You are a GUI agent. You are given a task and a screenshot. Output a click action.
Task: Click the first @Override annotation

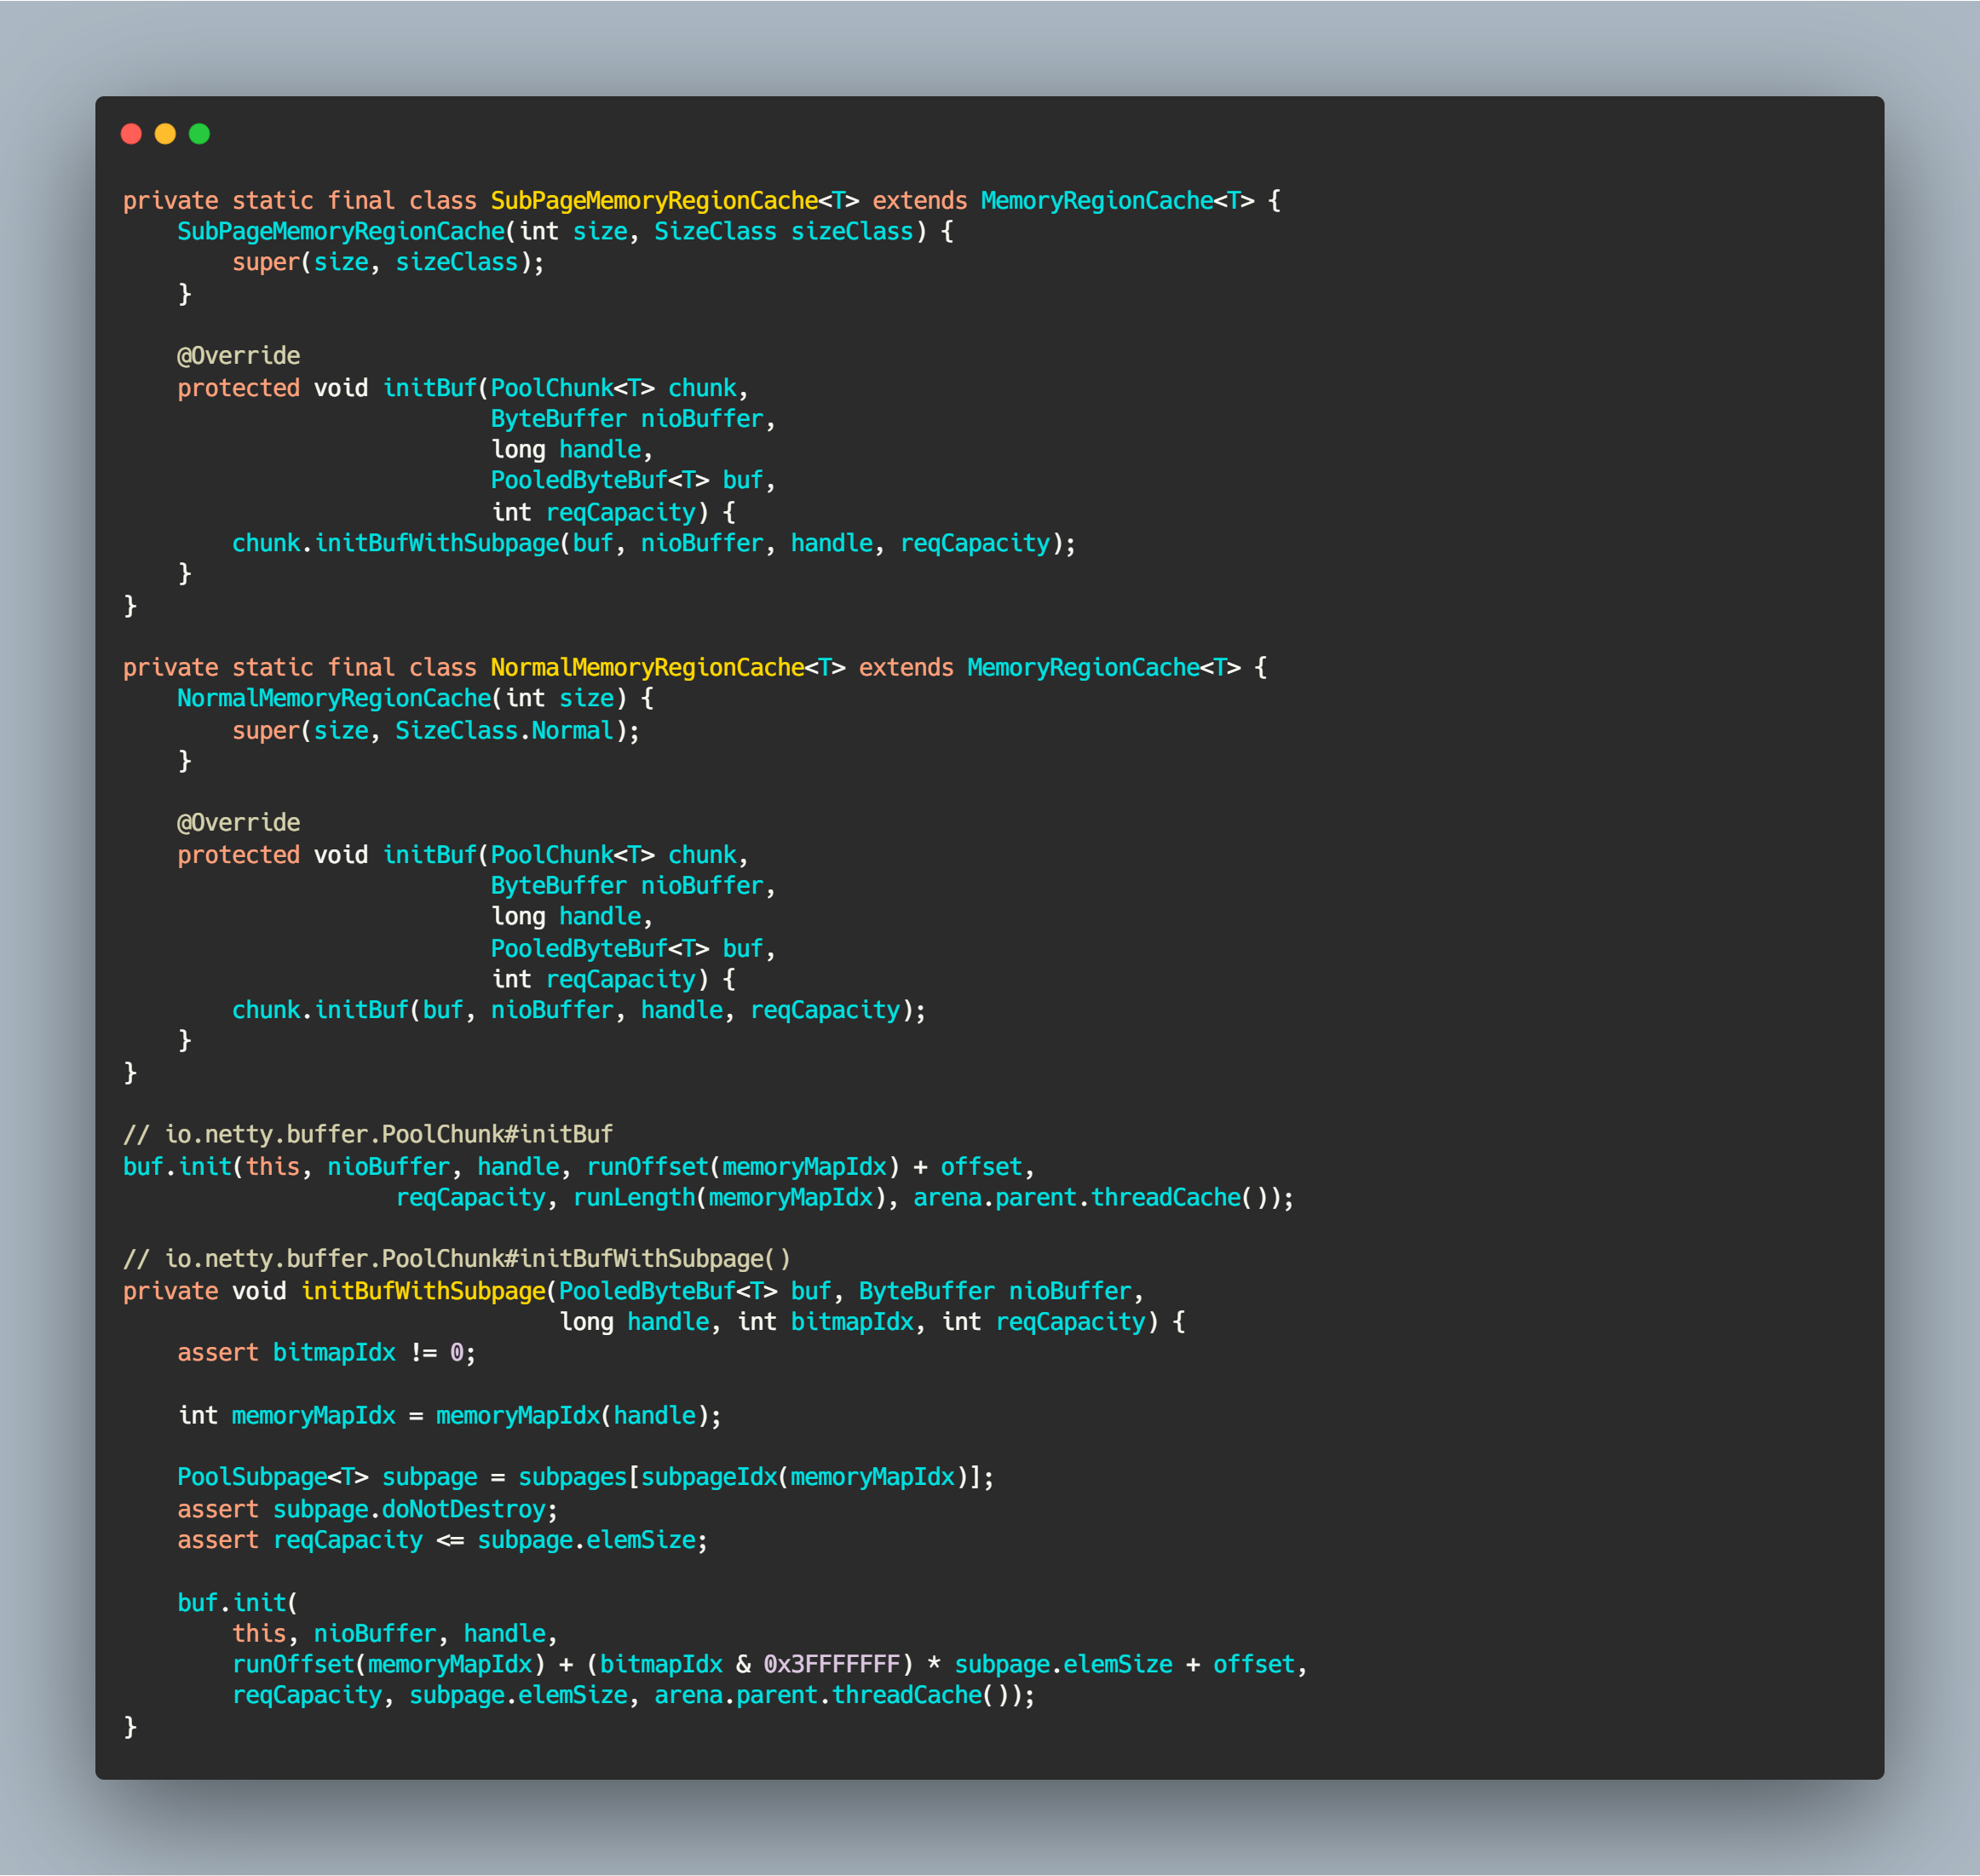(x=238, y=356)
